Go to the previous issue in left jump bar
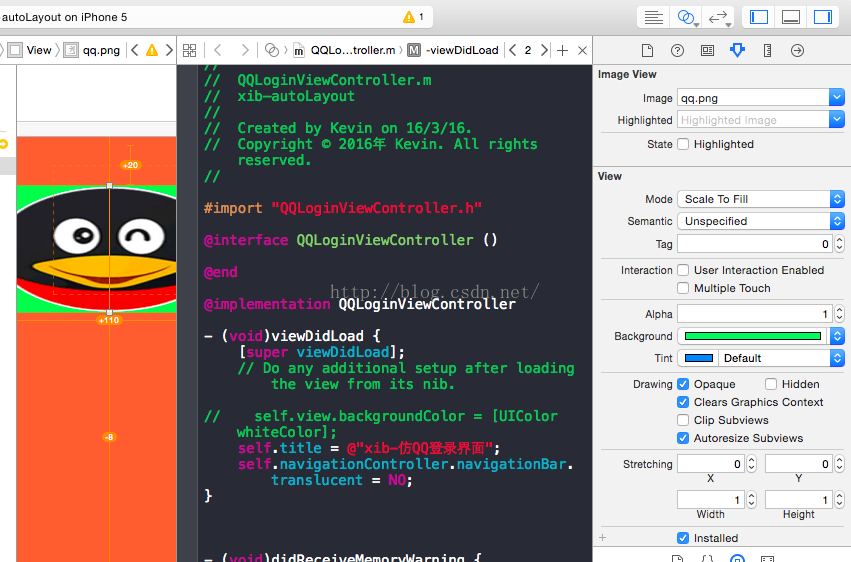851x562 pixels. click(x=135, y=50)
